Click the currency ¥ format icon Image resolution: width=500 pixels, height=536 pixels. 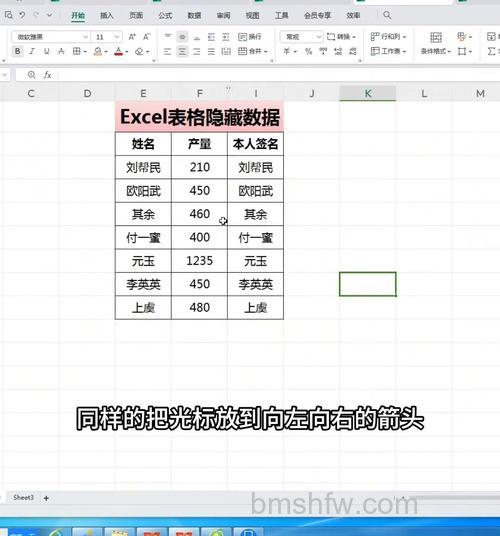click(x=287, y=51)
